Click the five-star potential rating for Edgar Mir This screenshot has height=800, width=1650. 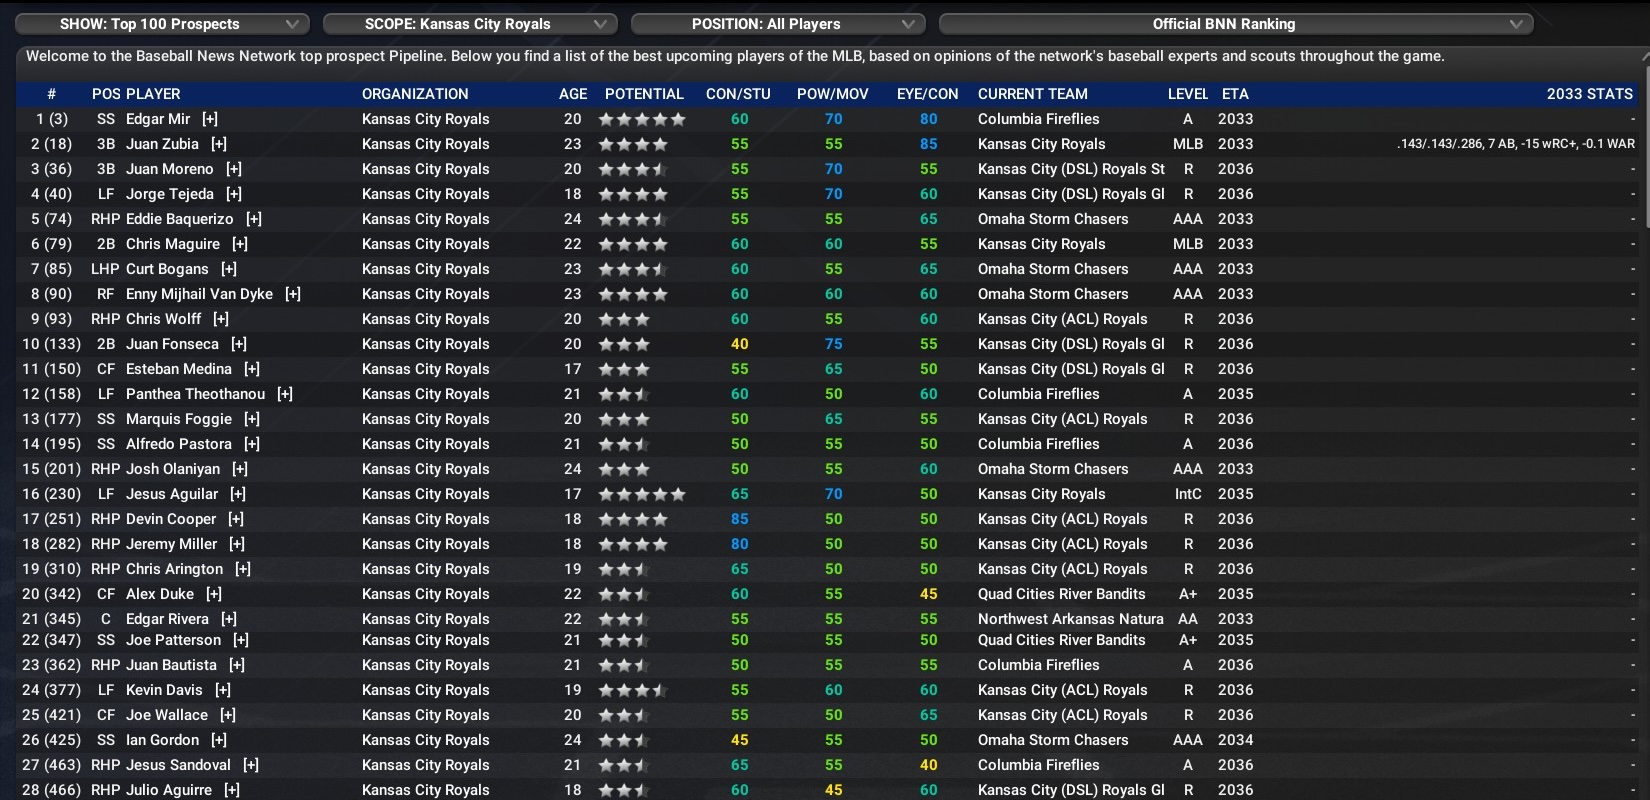642,119
